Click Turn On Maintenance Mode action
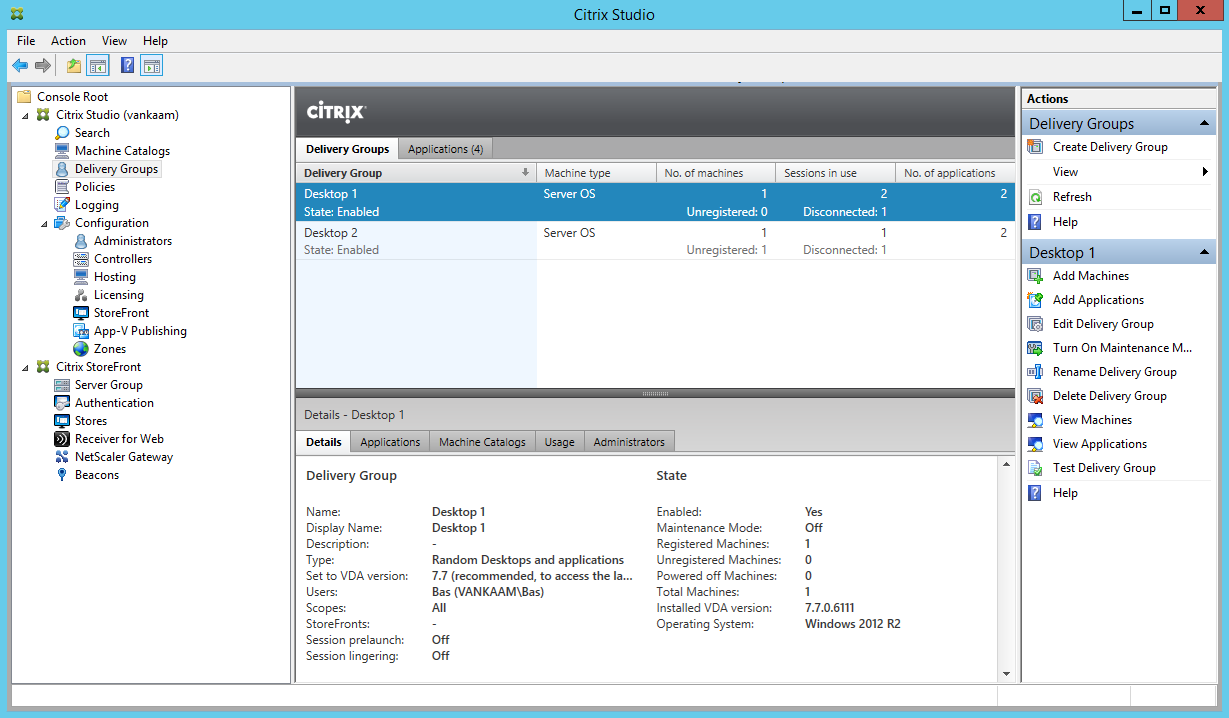This screenshot has width=1229, height=718. 1122,348
